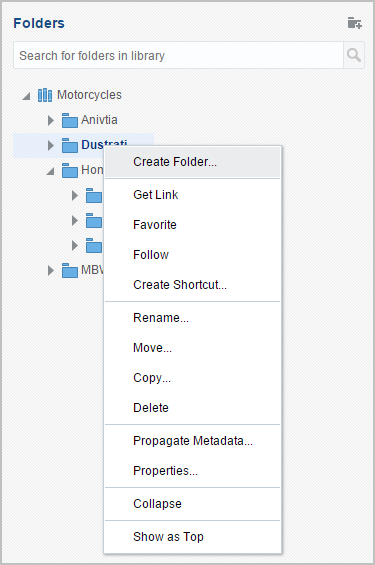Focus the folder search input field
This screenshot has height=565, width=375.
[x=178, y=55]
